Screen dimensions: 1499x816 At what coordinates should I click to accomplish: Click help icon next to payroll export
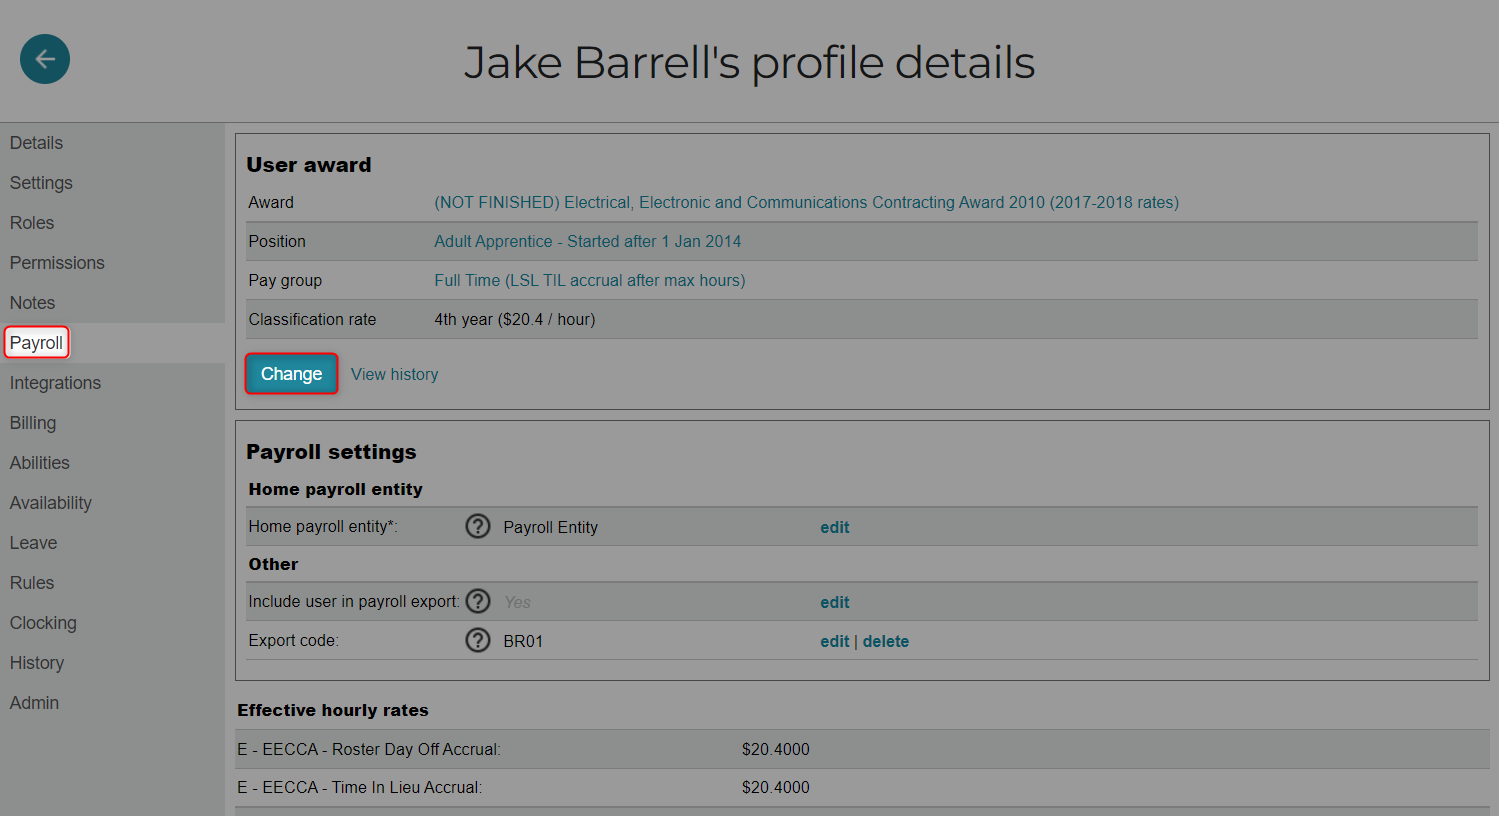[478, 601]
